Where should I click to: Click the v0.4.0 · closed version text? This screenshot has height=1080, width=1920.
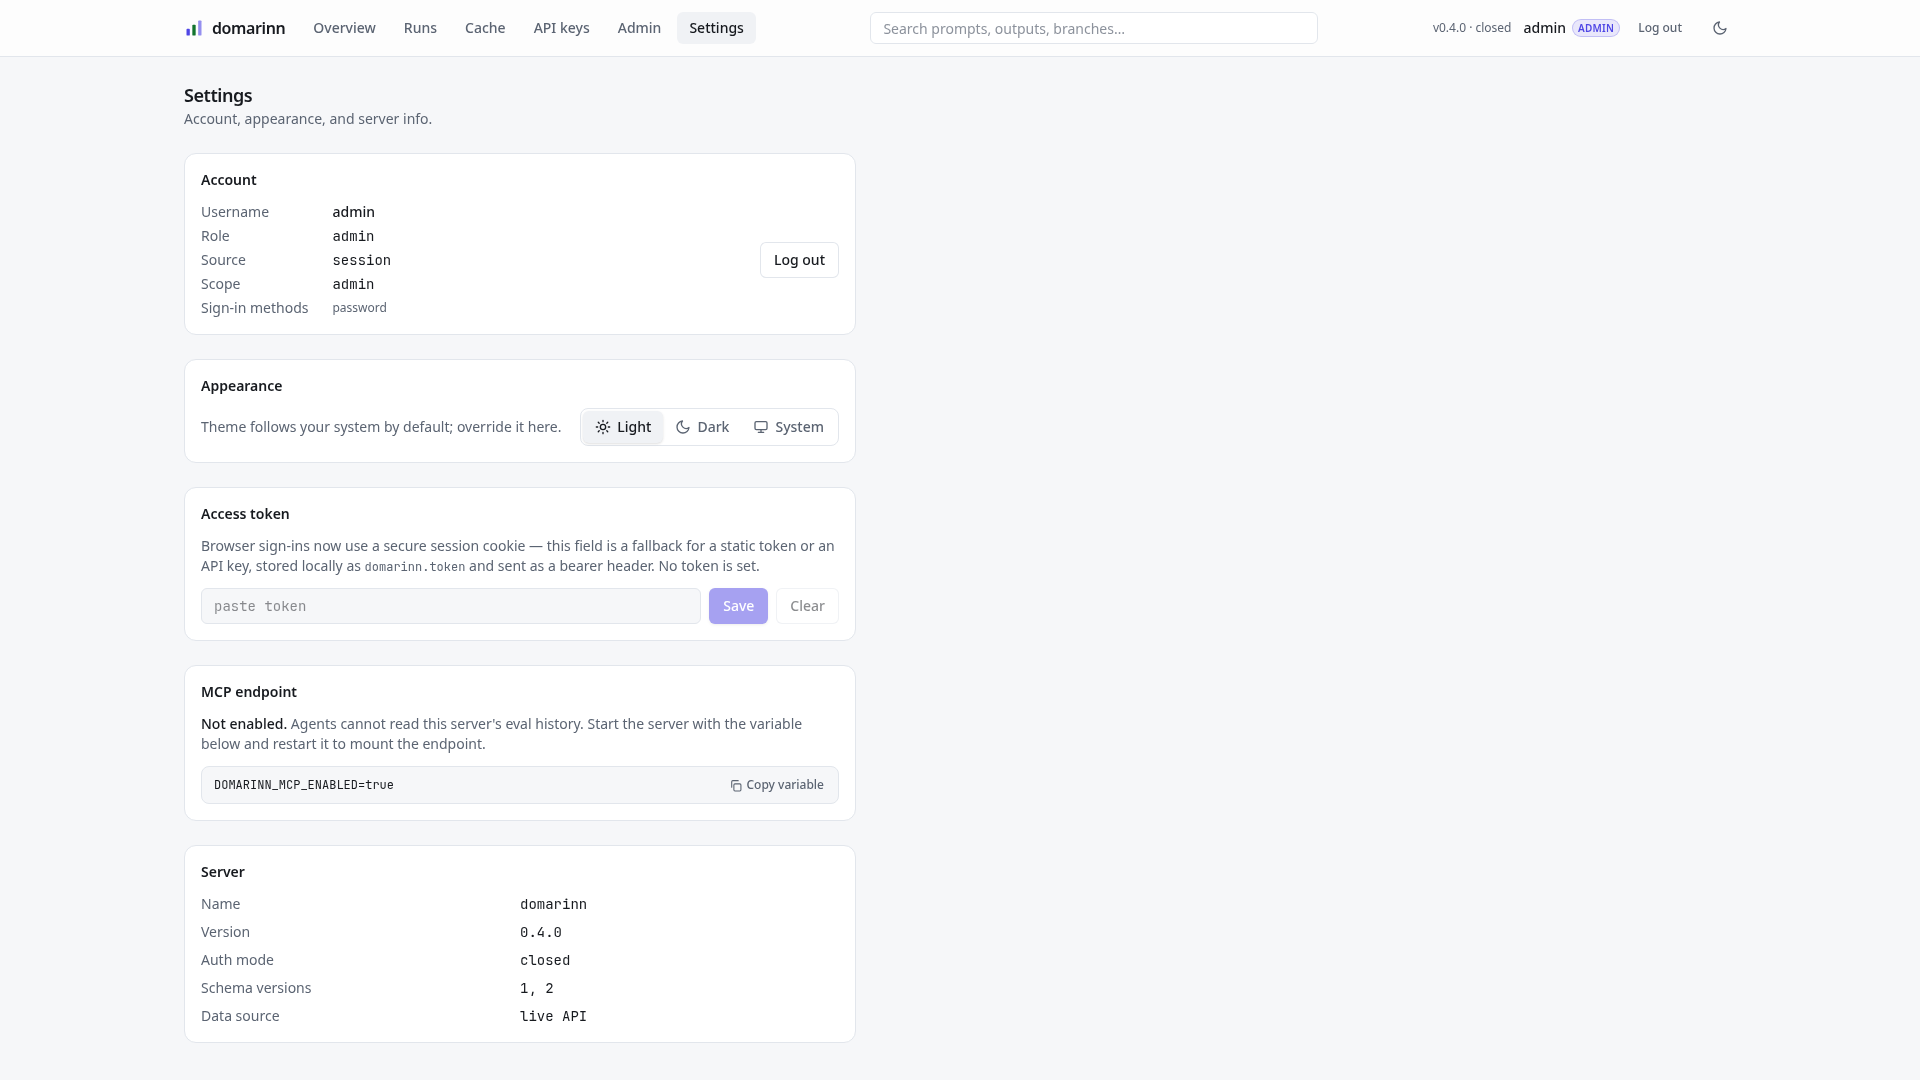point(1471,28)
